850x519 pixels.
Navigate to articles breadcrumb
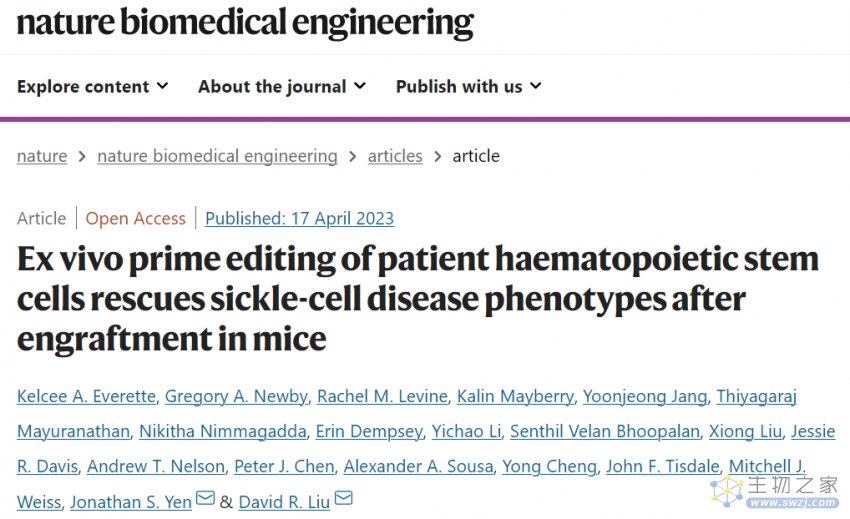[x=395, y=156]
